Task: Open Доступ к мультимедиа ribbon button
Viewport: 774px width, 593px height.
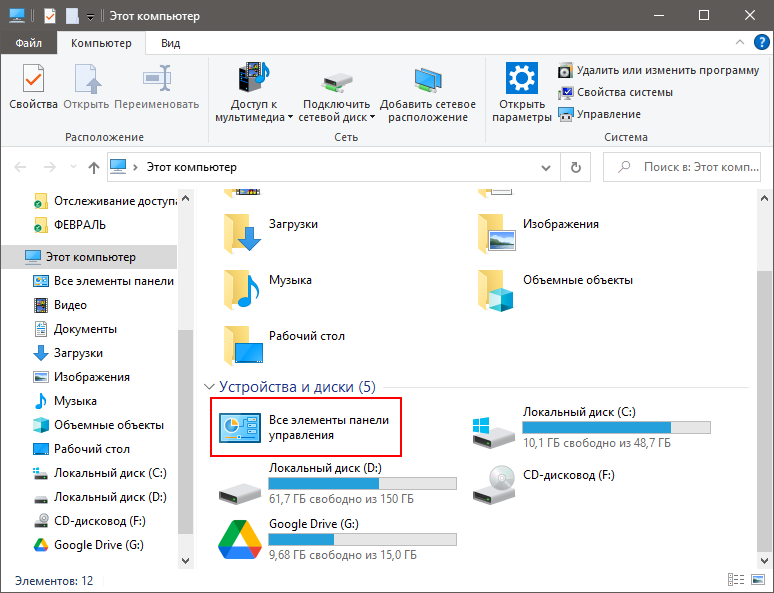Action: tap(254, 92)
